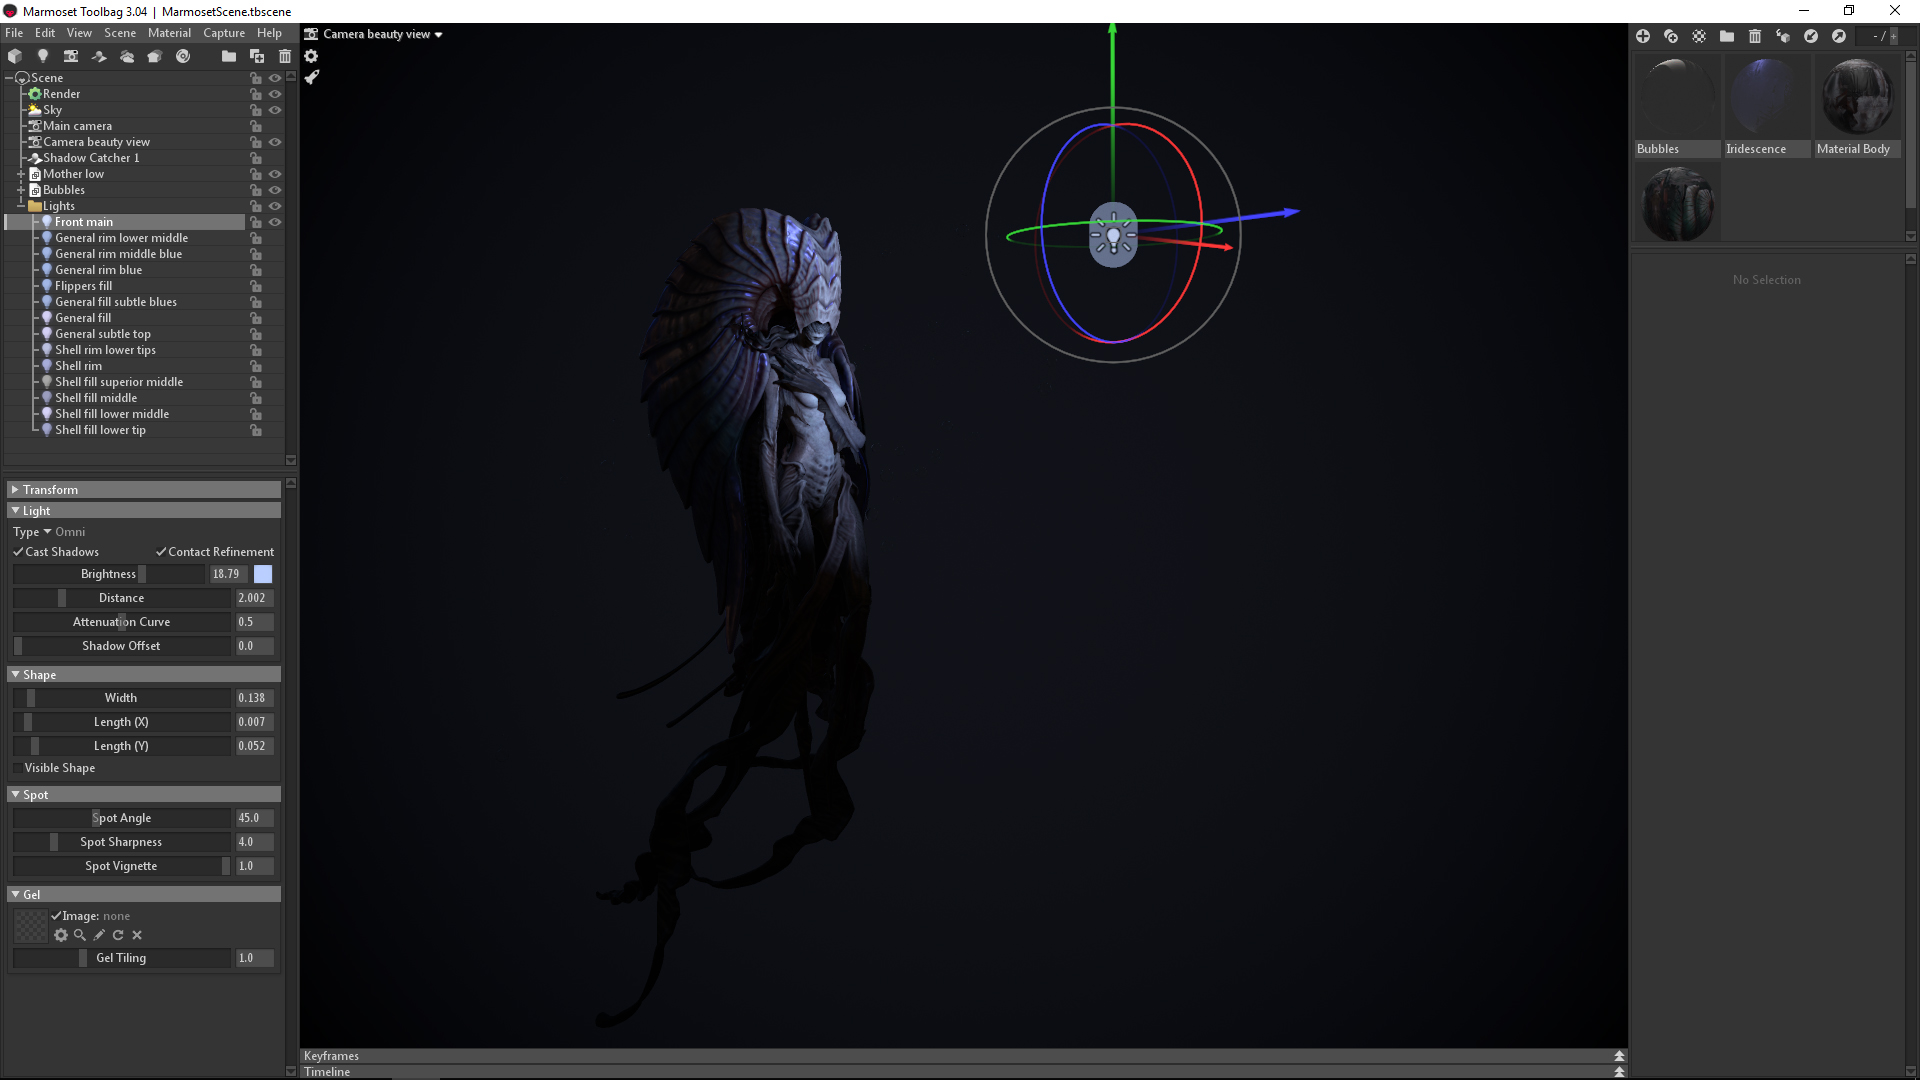1920x1080 pixels.
Task: Delete material with trash icon
Action: pos(1755,36)
